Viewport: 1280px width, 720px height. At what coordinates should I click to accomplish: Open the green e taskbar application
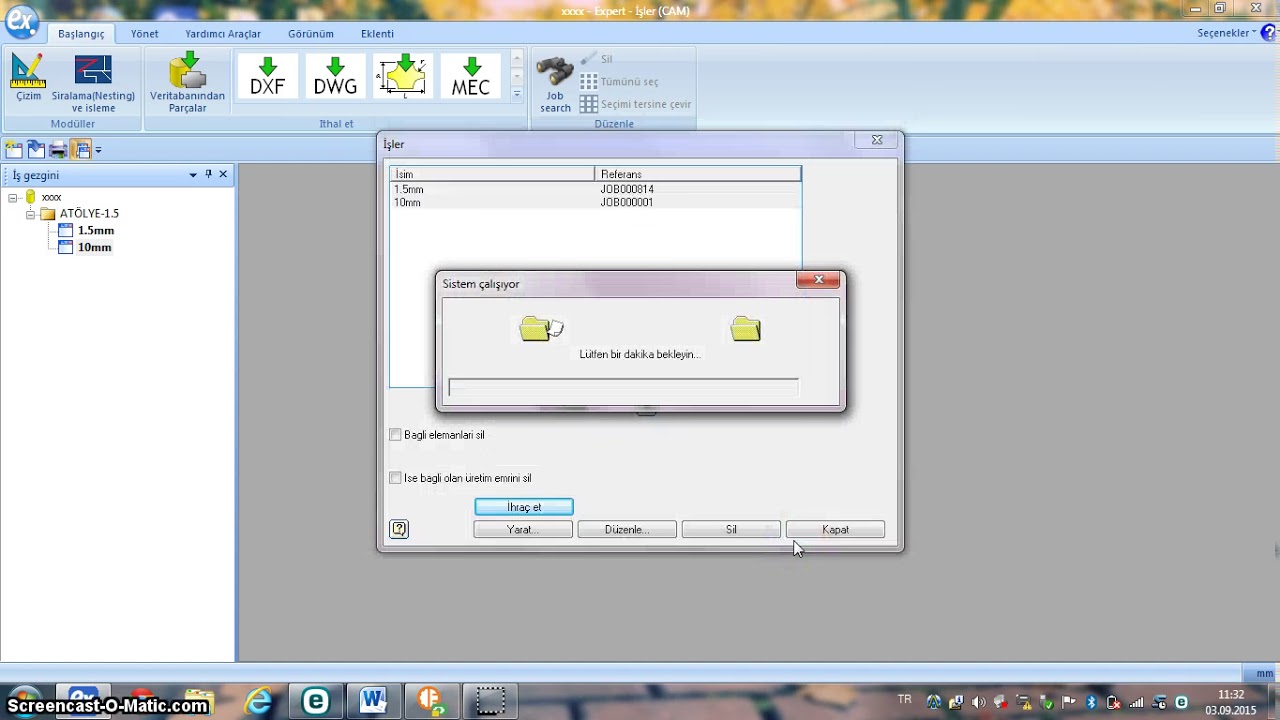point(316,701)
